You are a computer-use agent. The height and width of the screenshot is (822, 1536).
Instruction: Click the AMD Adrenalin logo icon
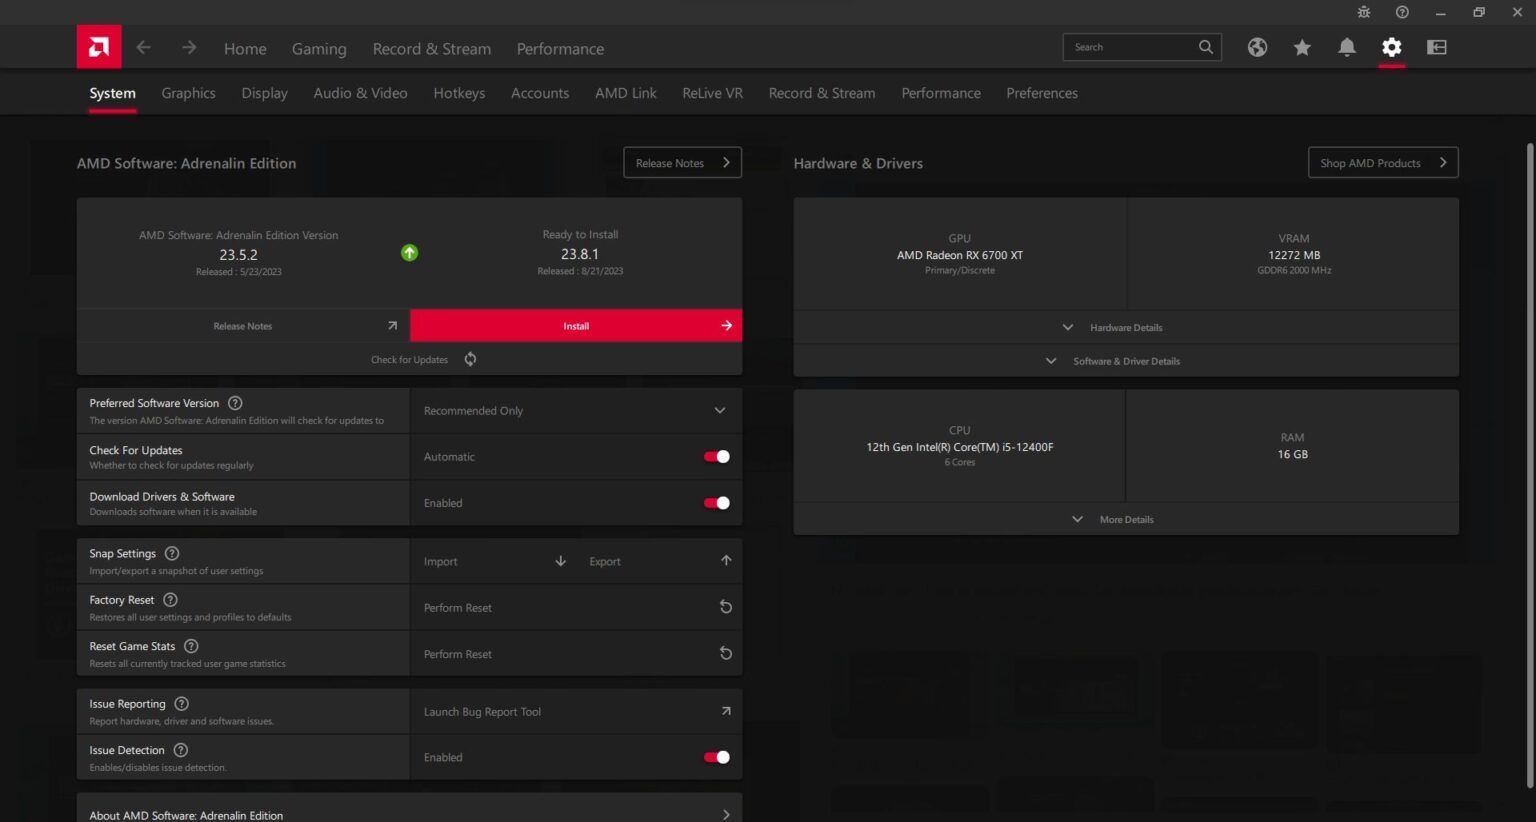(x=98, y=46)
